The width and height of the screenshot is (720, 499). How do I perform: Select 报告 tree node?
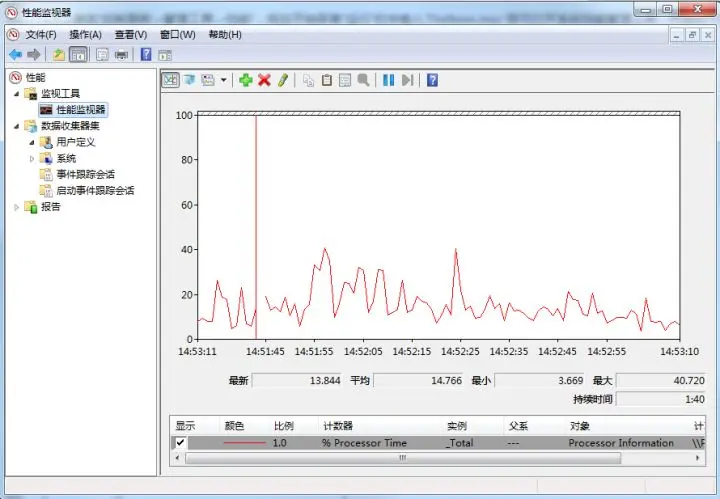click(x=51, y=207)
